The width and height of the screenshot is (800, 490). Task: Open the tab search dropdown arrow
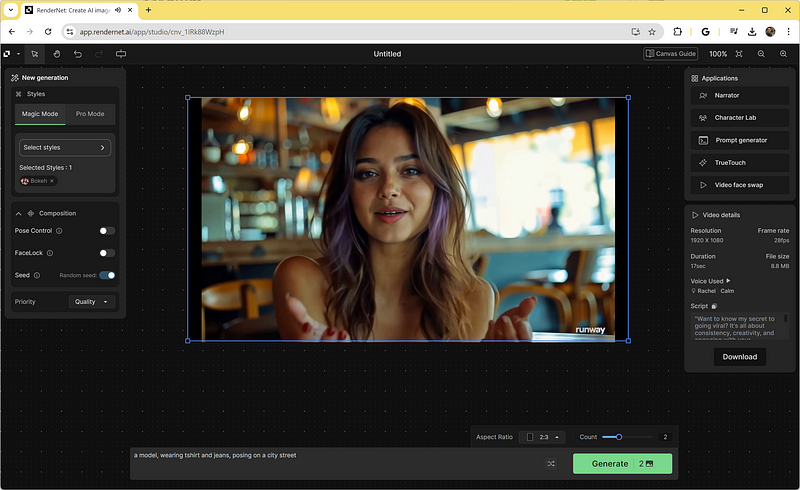pyautogui.click(x=11, y=10)
